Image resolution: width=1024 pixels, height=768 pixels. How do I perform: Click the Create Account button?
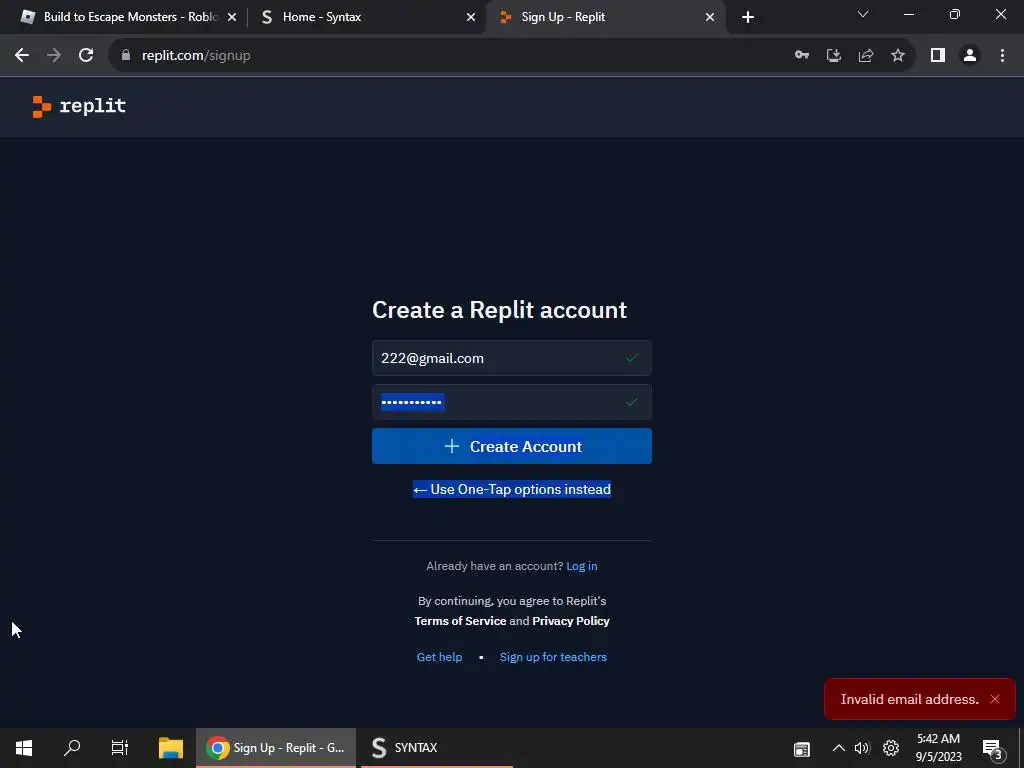[512, 446]
